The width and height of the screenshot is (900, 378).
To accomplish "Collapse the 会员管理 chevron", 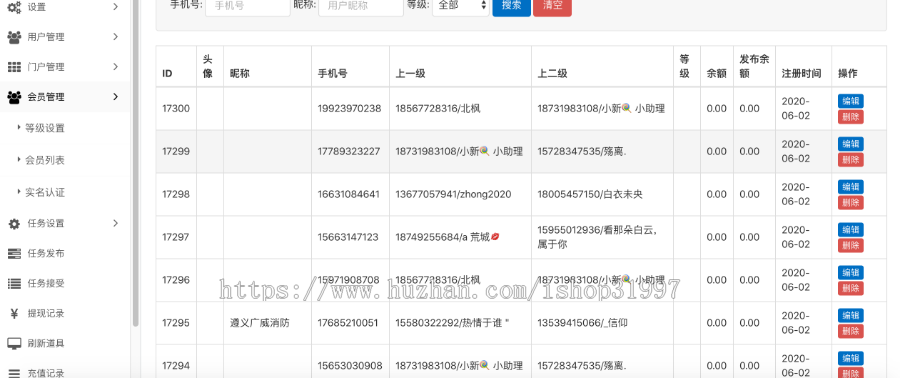I will click(115, 96).
